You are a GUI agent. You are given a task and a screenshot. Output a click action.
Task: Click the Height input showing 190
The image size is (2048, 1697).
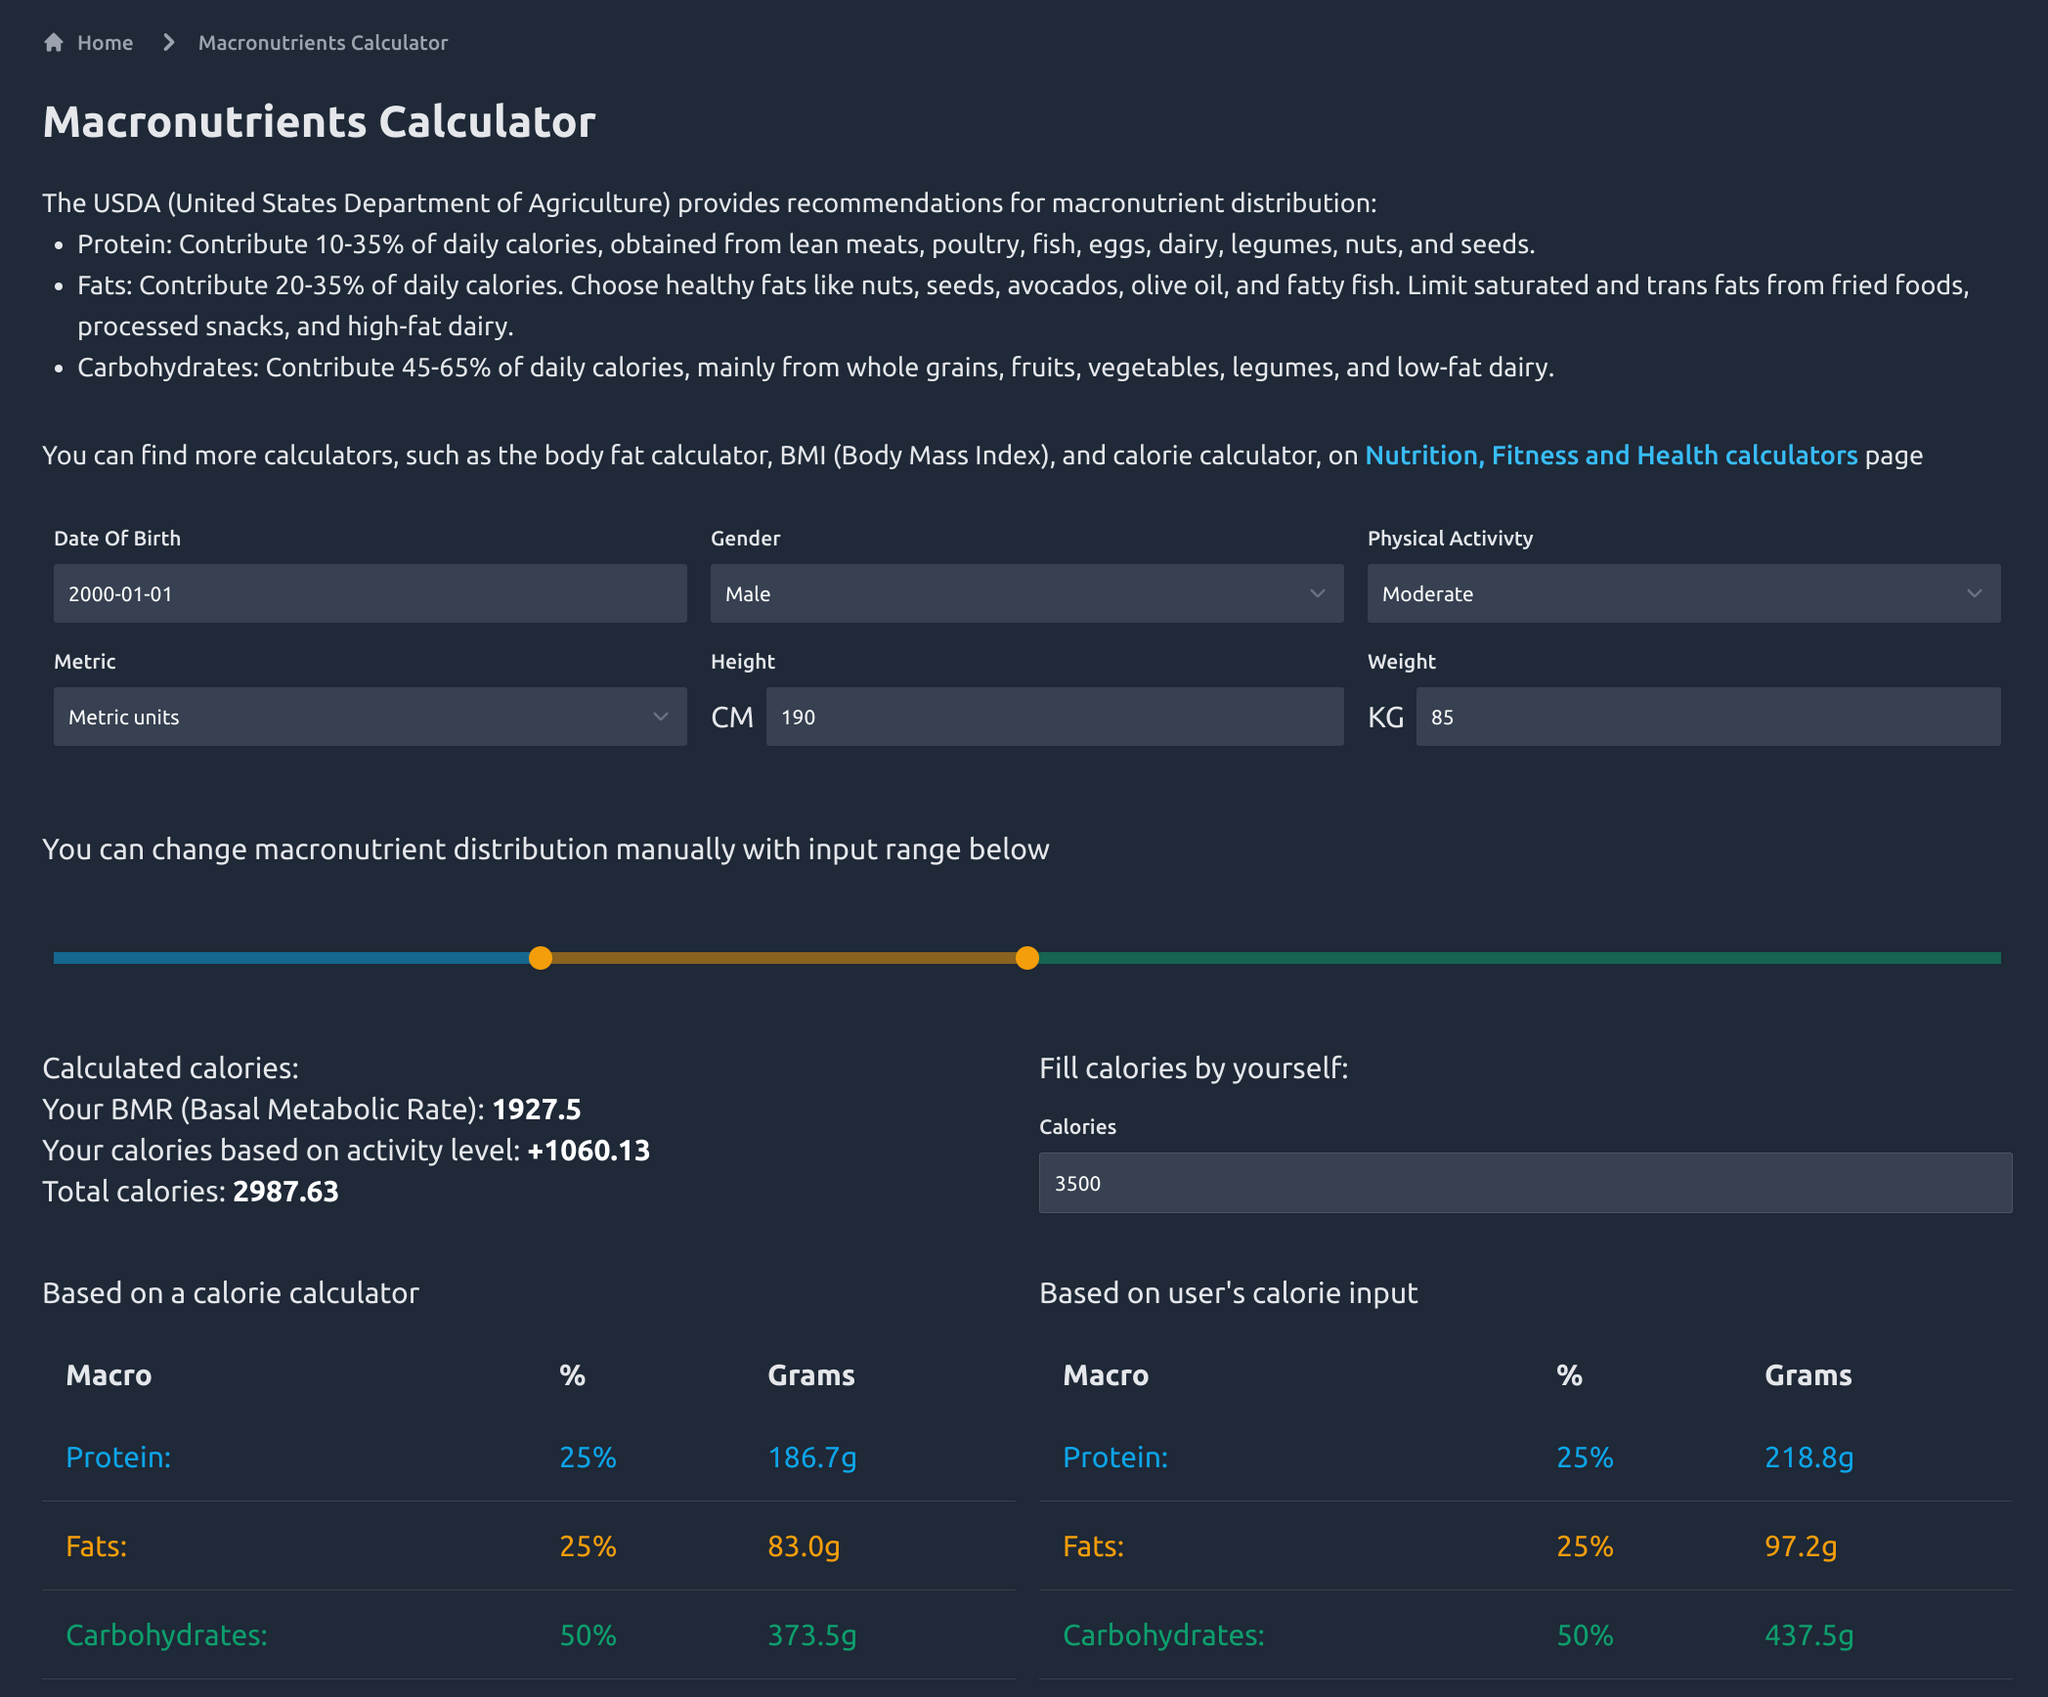click(x=1055, y=716)
